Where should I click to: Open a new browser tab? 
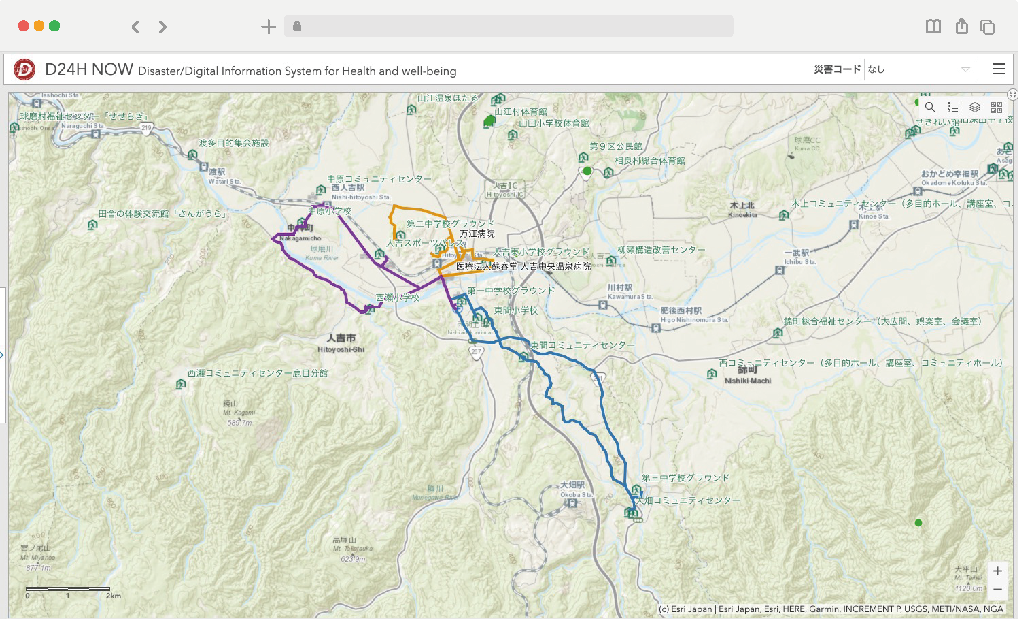coord(268,27)
